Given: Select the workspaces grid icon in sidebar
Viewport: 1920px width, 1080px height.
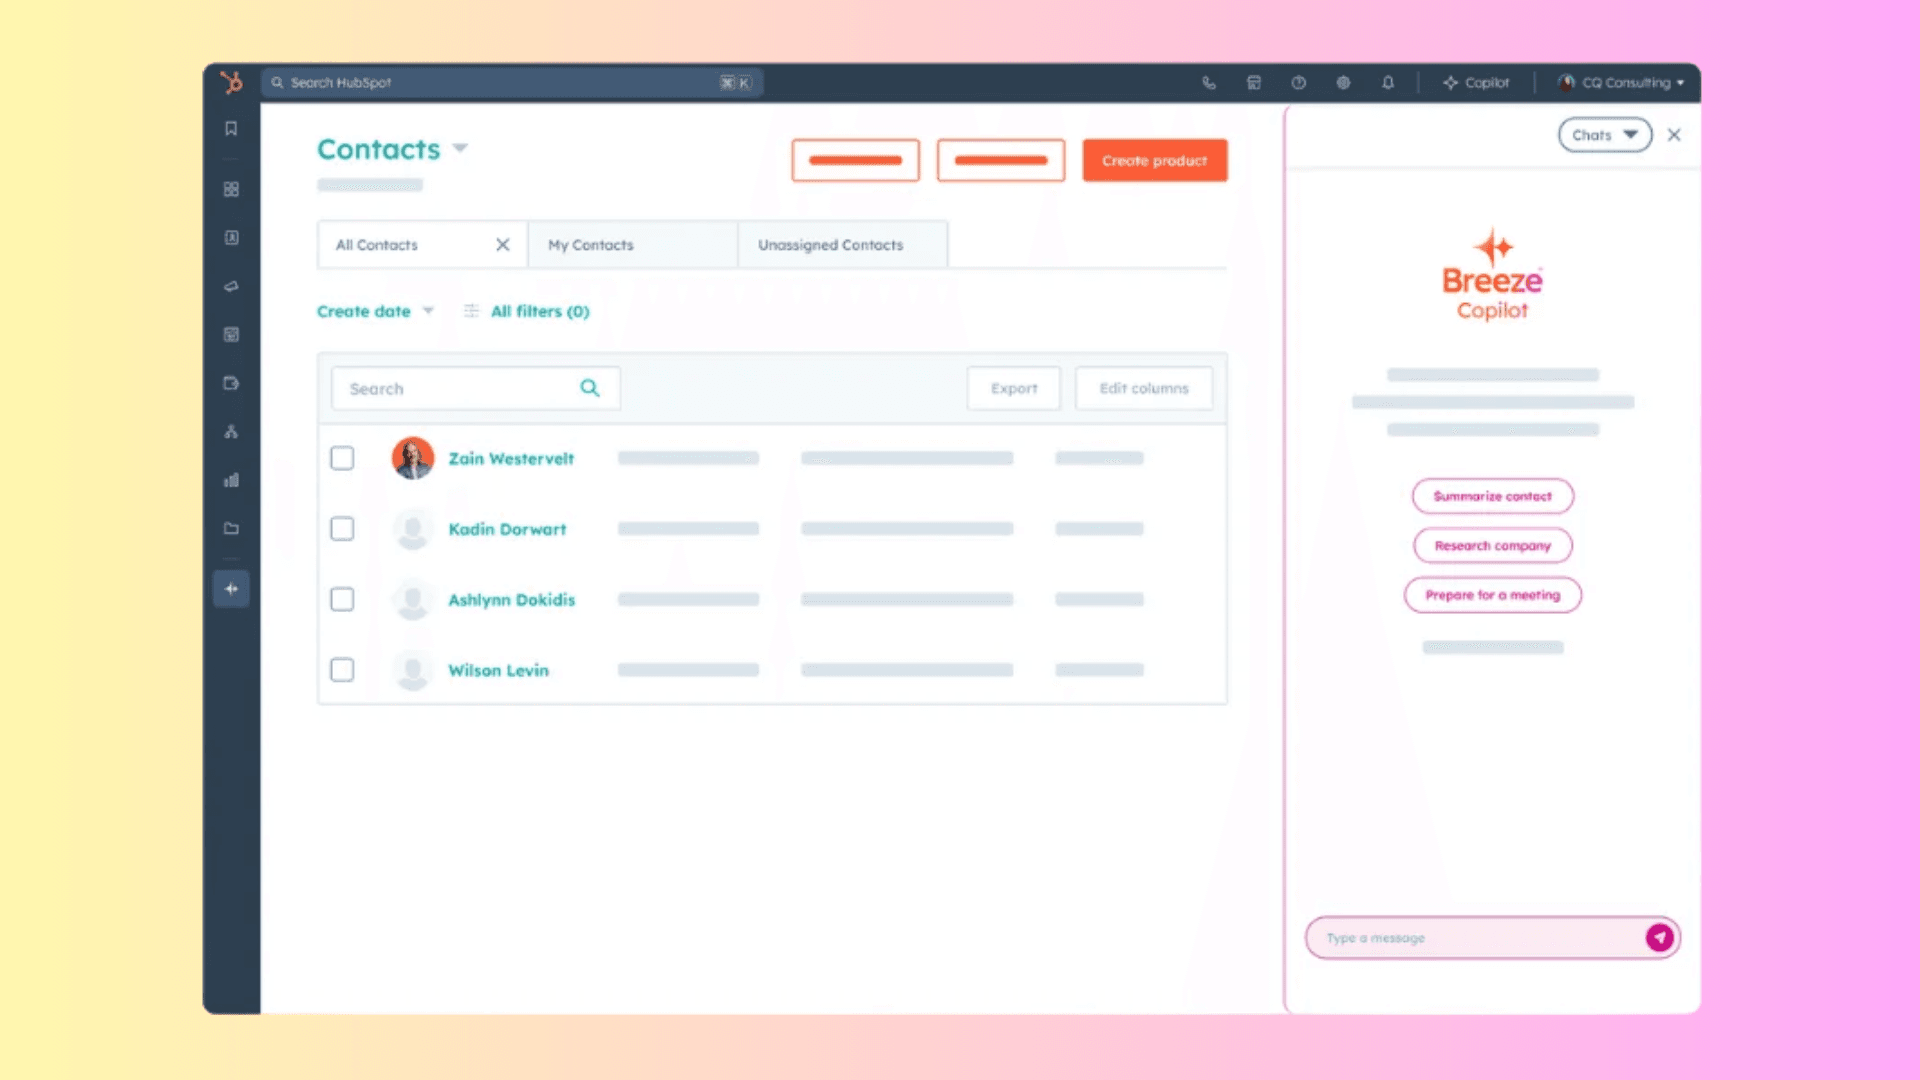Looking at the screenshot, I should pyautogui.click(x=231, y=189).
